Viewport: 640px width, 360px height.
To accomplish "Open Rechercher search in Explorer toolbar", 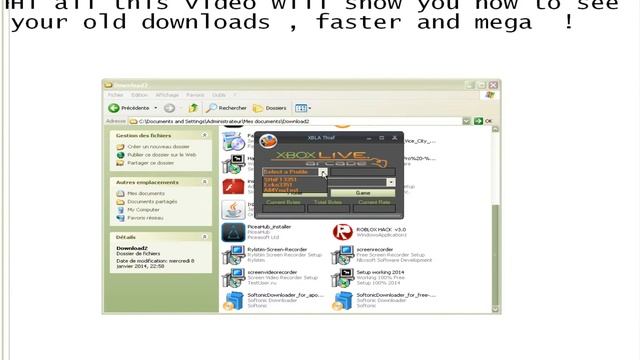I will (x=227, y=108).
